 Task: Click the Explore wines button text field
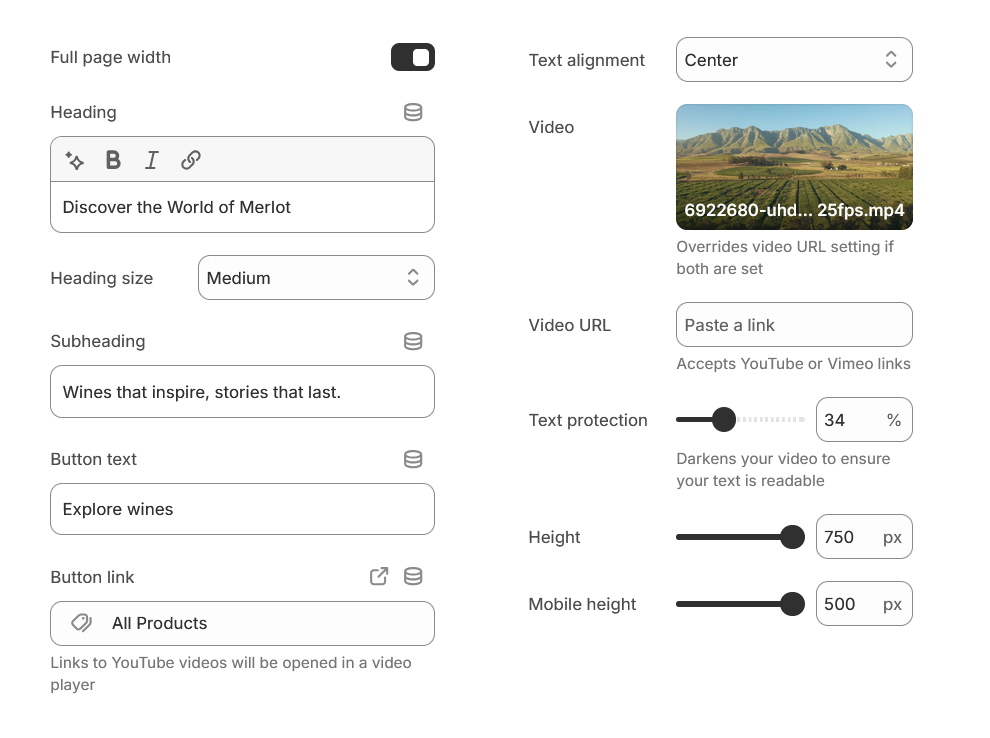[x=242, y=509]
